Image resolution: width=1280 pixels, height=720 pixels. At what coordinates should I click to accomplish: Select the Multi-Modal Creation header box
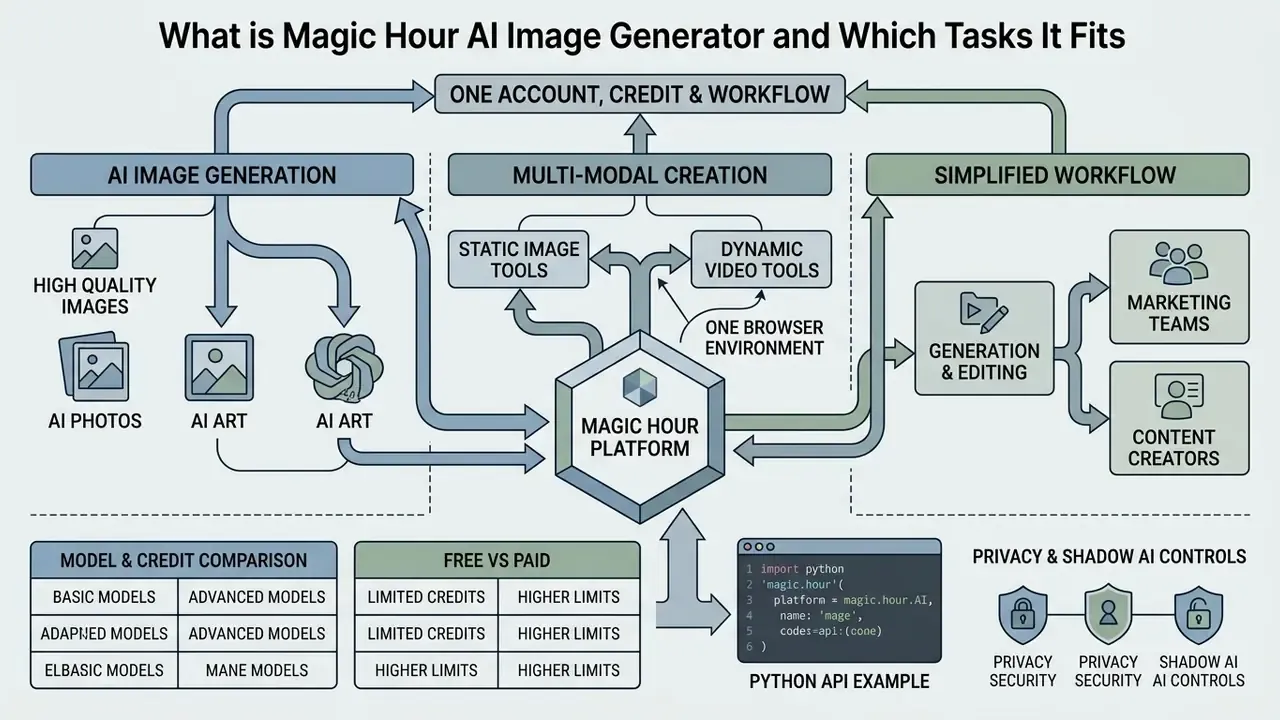click(x=640, y=174)
